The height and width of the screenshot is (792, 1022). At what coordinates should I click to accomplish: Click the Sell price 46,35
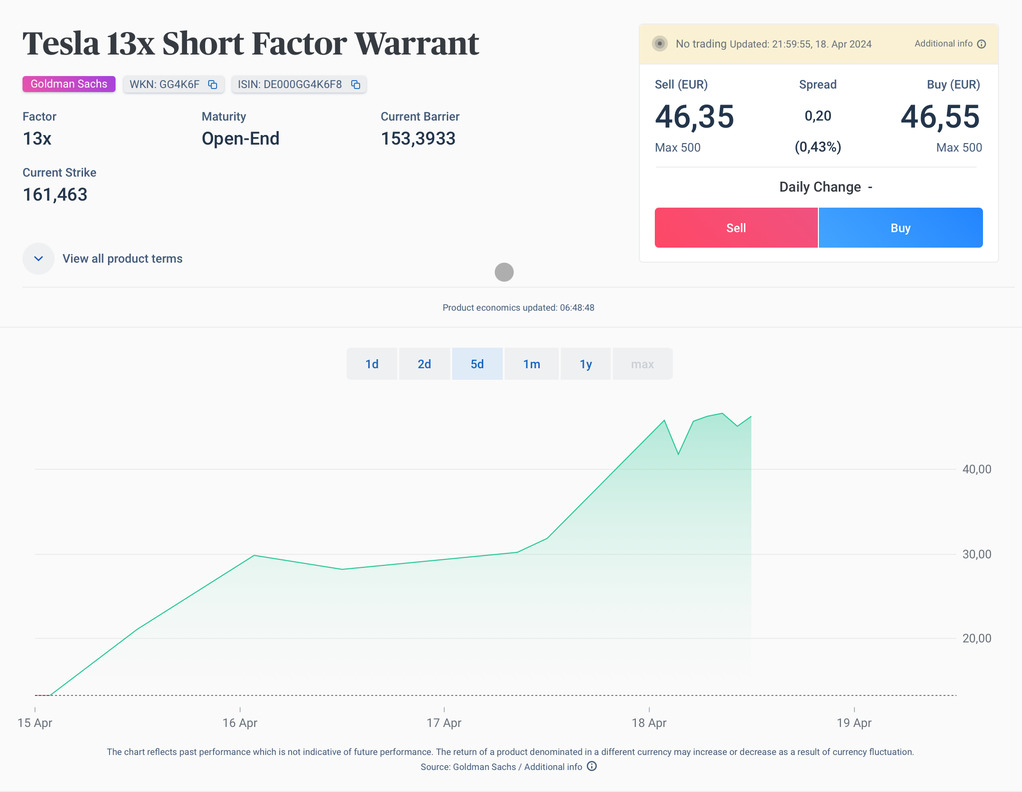tap(694, 117)
